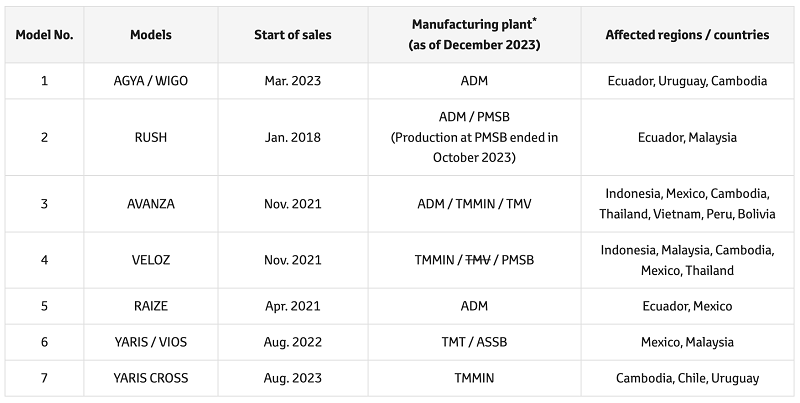Select the VELOZ model cell
Screen dimensions: 800x403
coord(151,260)
